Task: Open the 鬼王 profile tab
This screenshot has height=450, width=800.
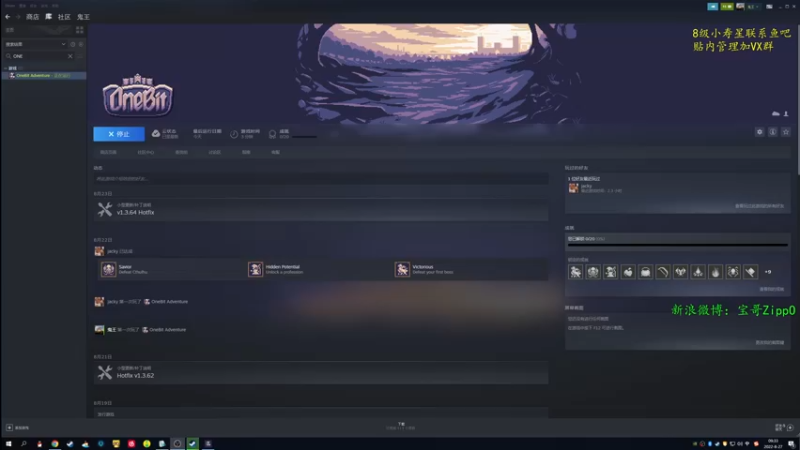Action: pyautogui.click(x=83, y=17)
